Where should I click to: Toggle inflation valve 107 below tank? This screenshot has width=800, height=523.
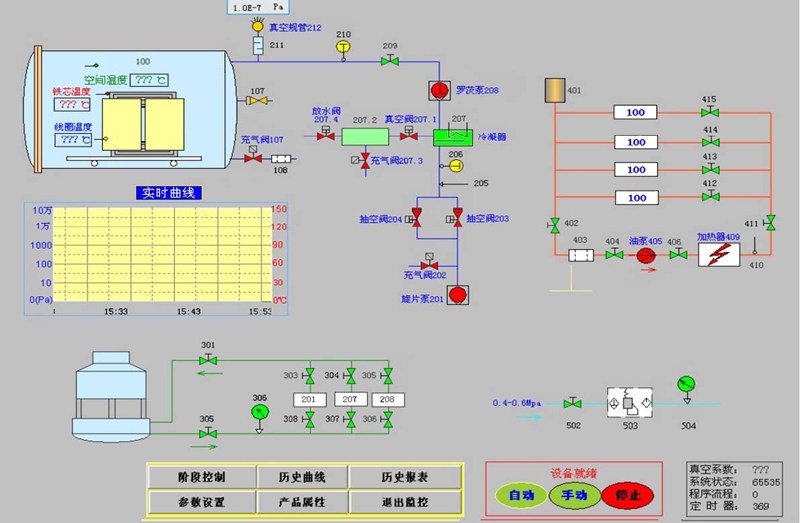[253, 157]
